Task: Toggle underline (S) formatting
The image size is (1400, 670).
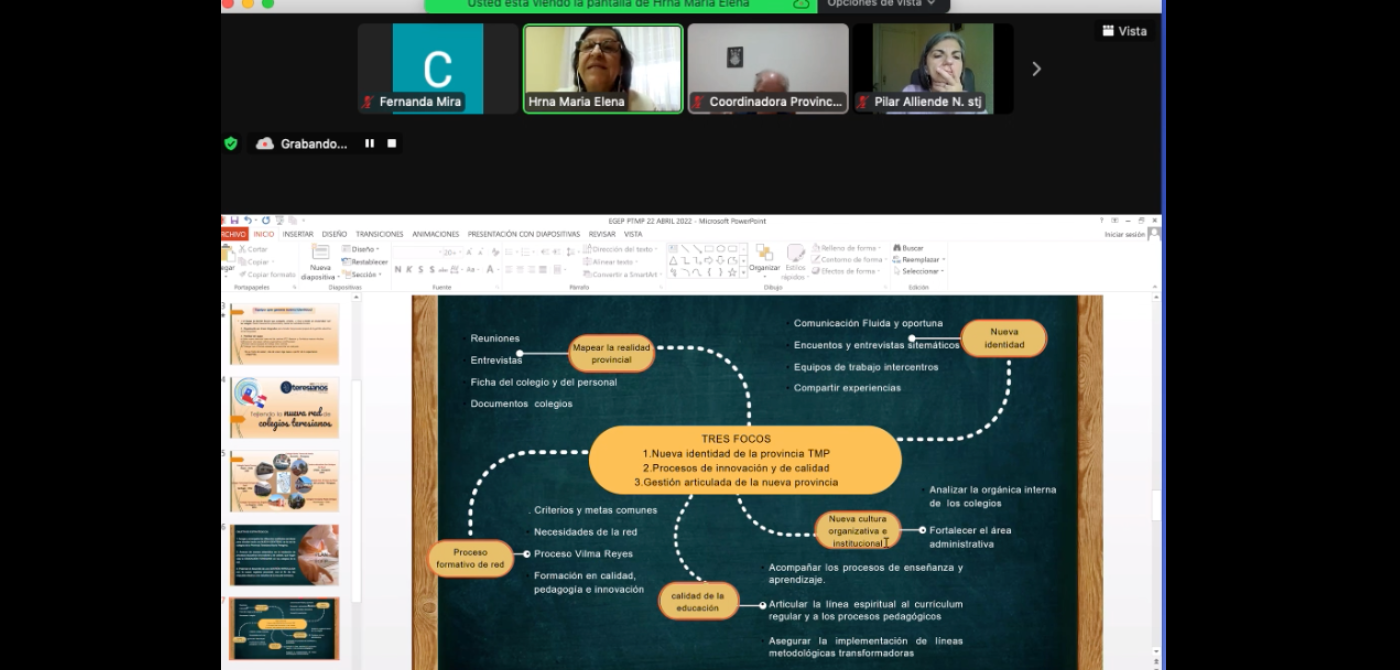Action: click(x=419, y=270)
